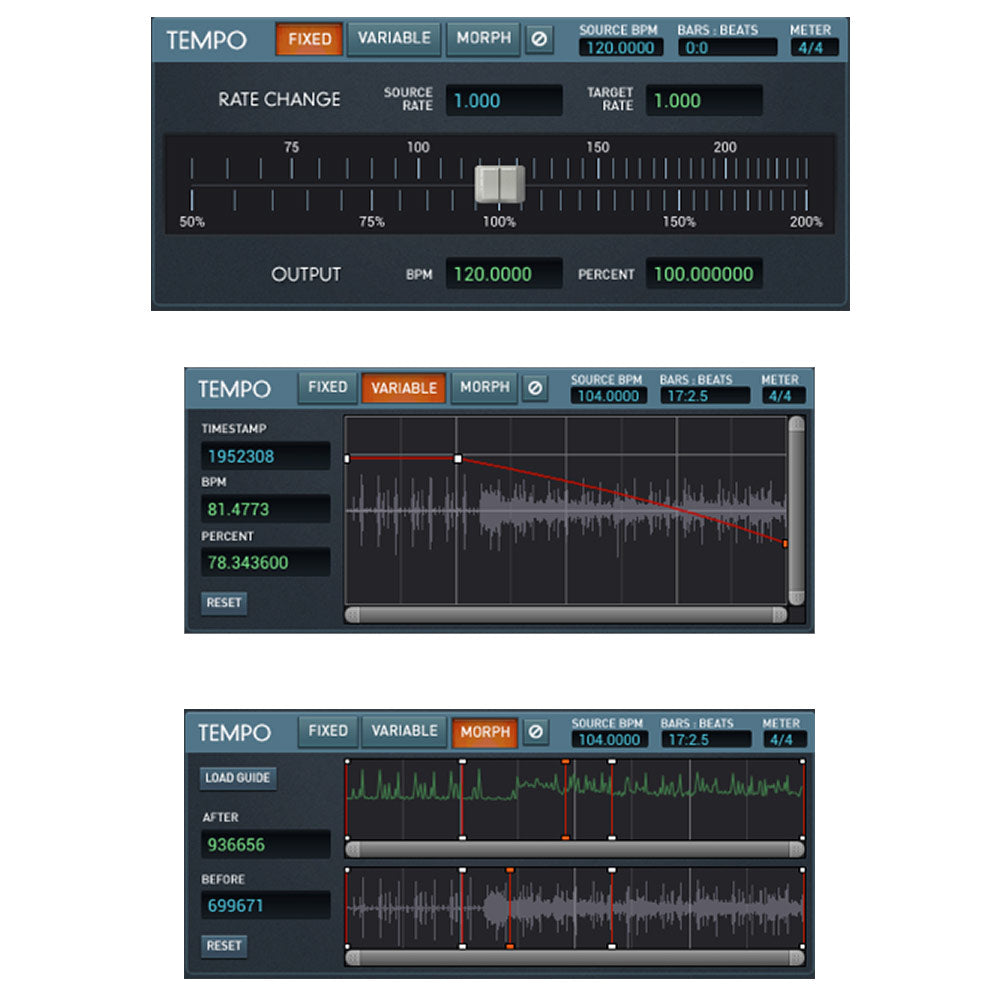Select the orange tempo marker on the guide waveform
1000x1000 pixels.
[566, 761]
